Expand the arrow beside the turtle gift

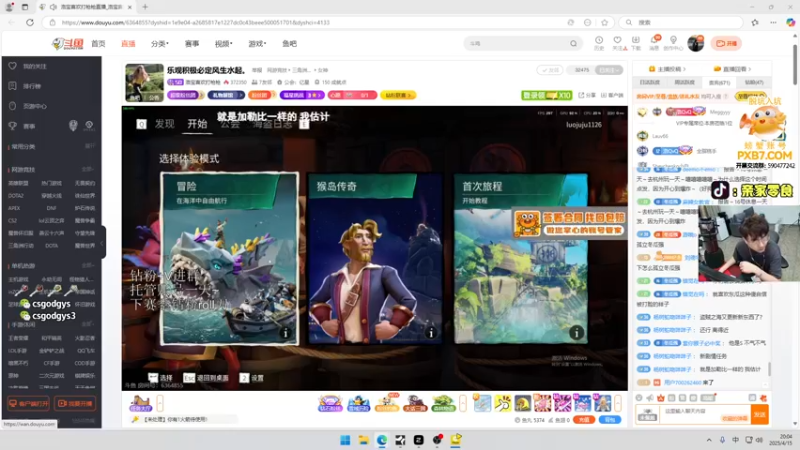[463, 403]
